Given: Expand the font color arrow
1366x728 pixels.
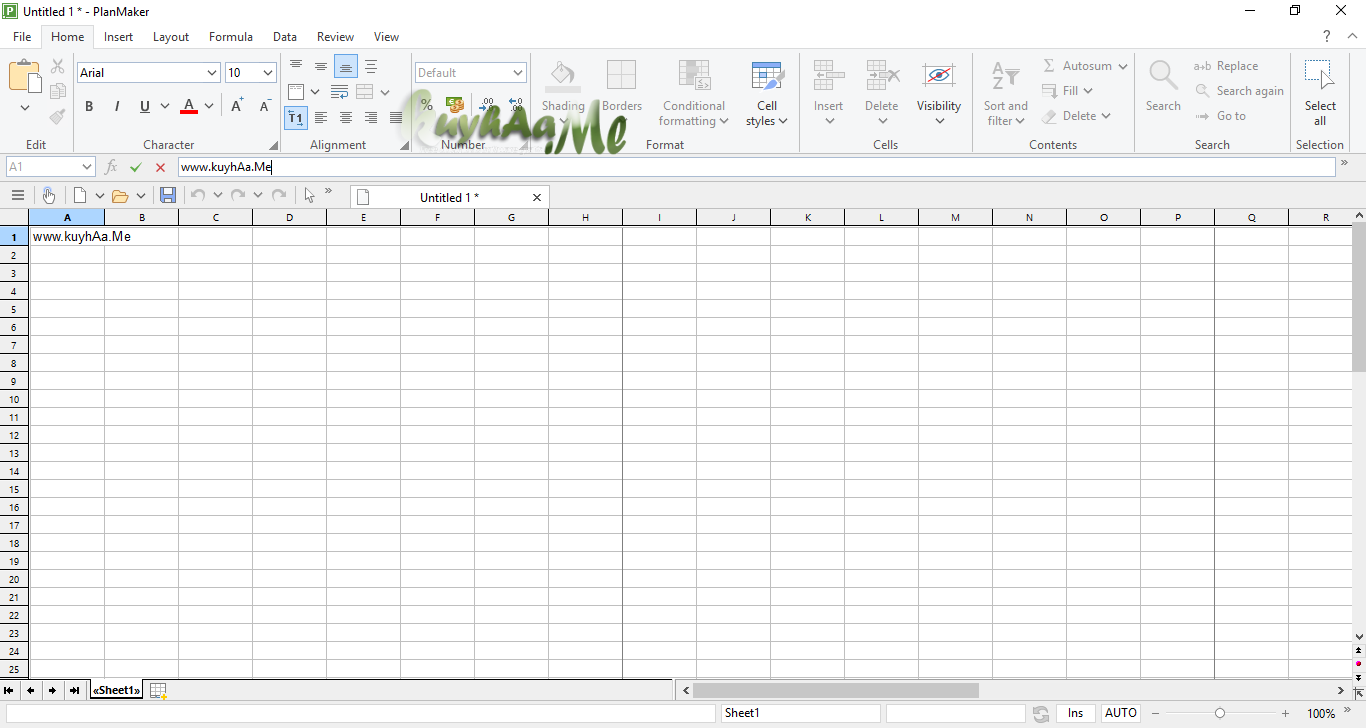Looking at the screenshot, I should coord(209,106).
